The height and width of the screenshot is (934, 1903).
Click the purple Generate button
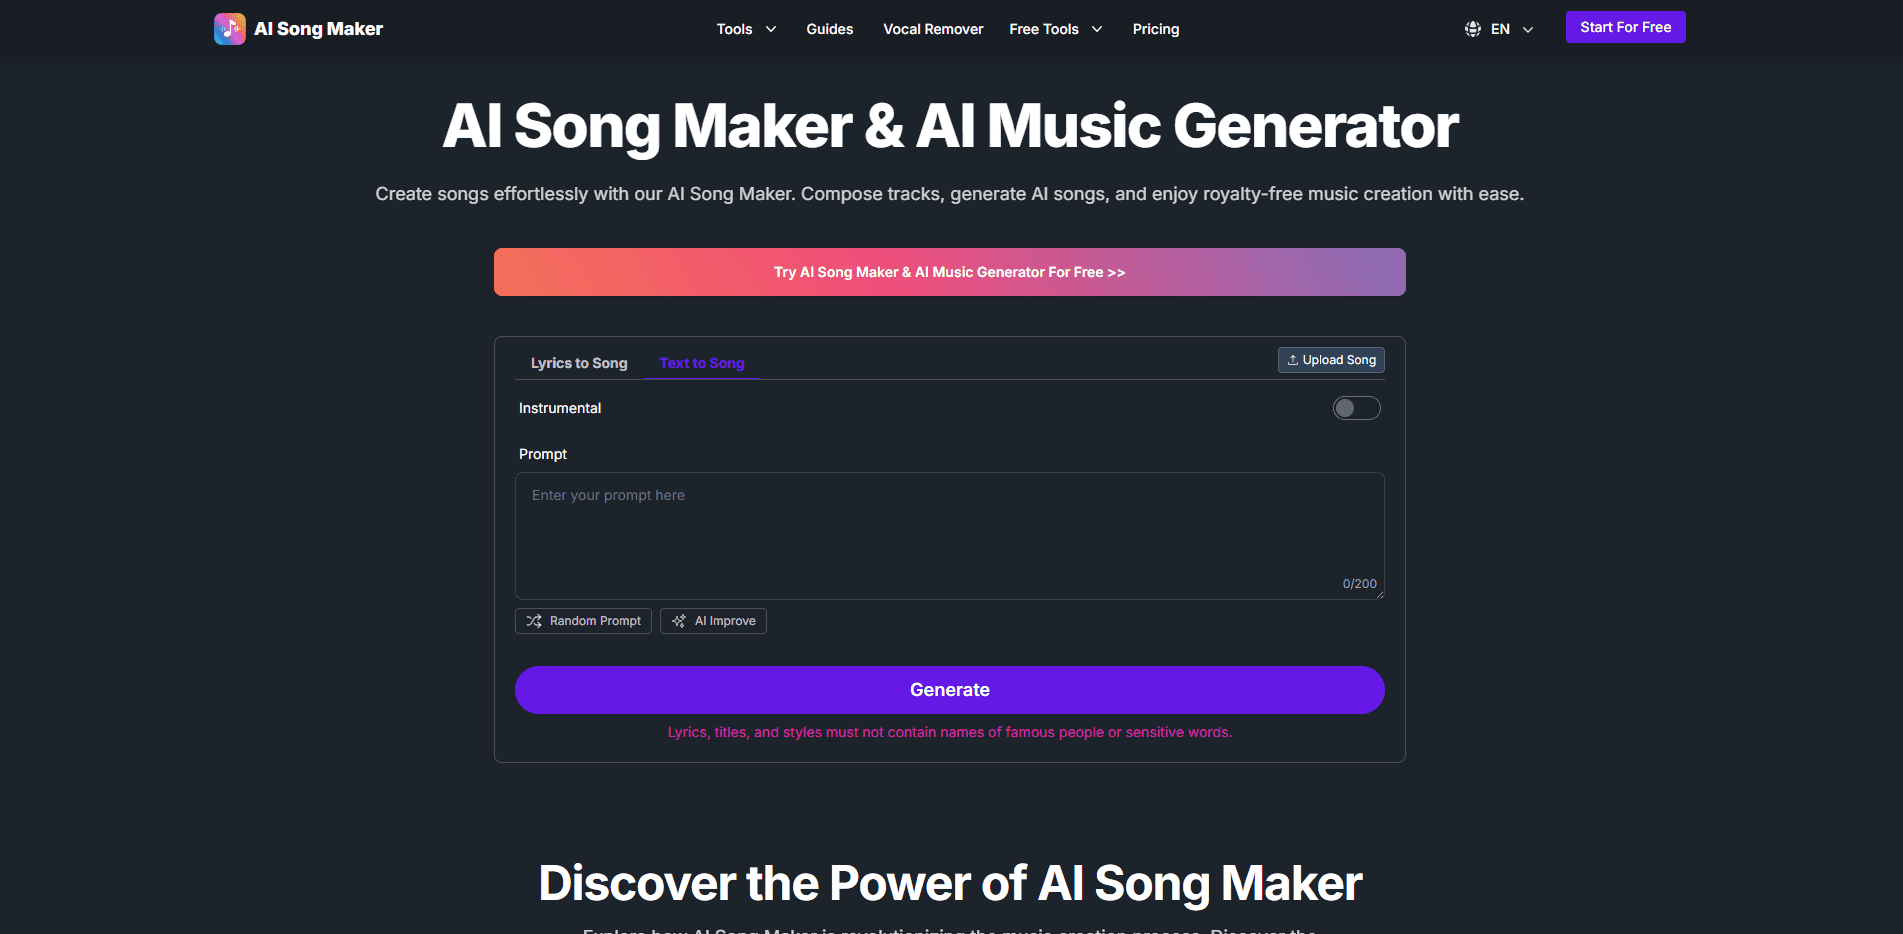[950, 690]
